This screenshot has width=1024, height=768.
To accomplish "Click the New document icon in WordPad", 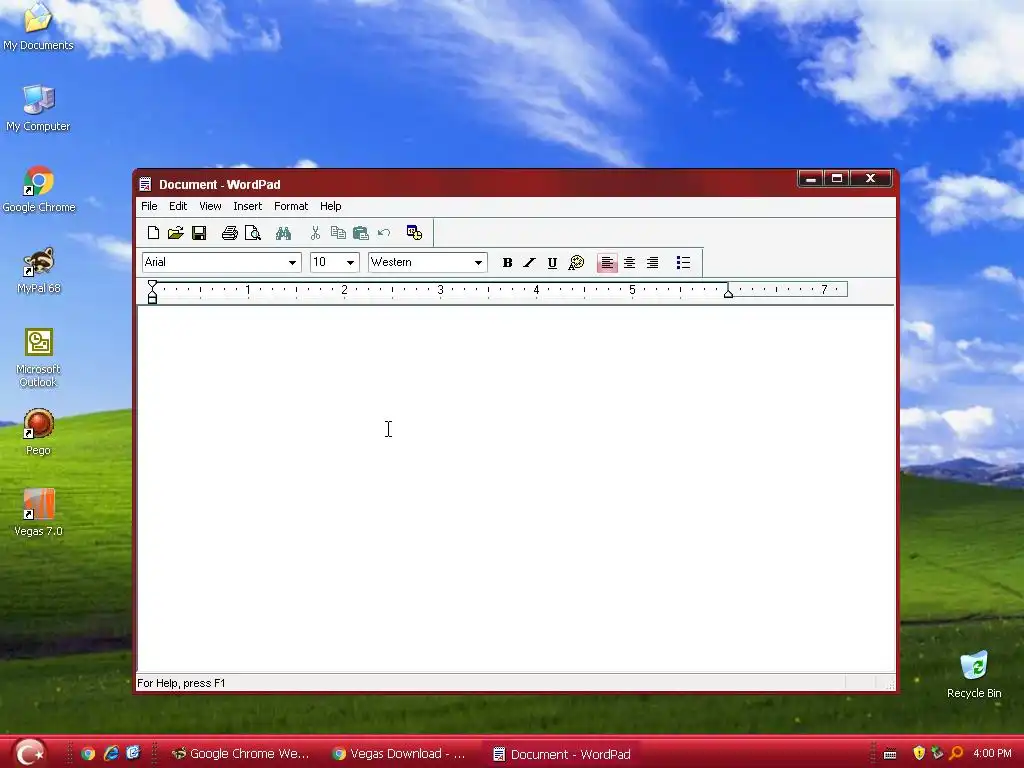I will pyautogui.click(x=153, y=233).
